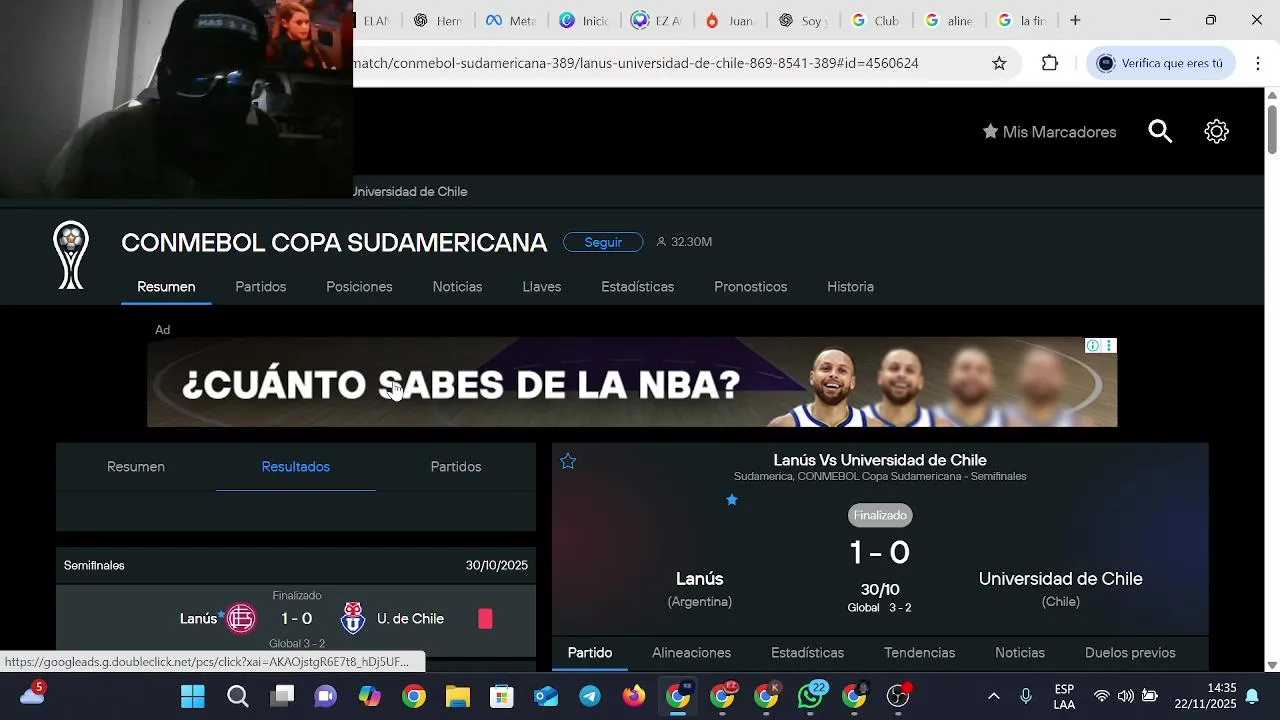Open Copilot from the taskbar
This screenshot has height=720, width=1280.
pos(370,696)
